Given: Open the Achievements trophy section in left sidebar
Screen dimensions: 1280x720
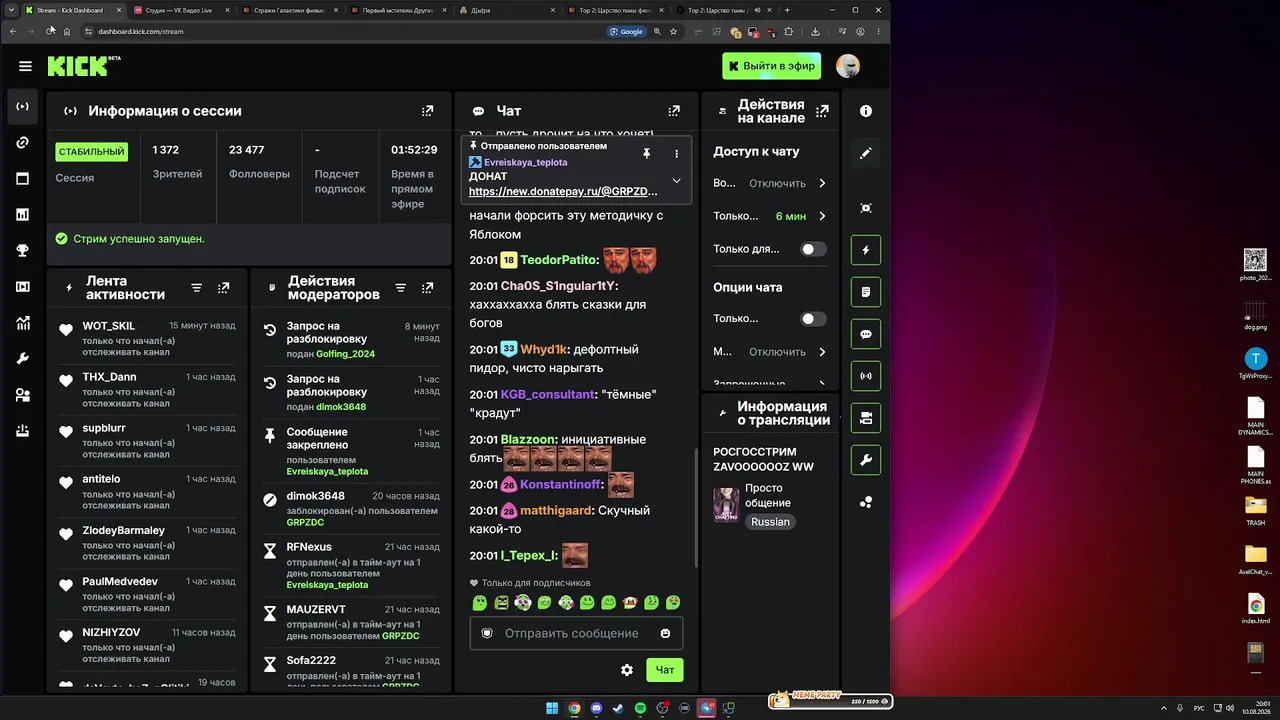Looking at the screenshot, I should pos(22,251).
